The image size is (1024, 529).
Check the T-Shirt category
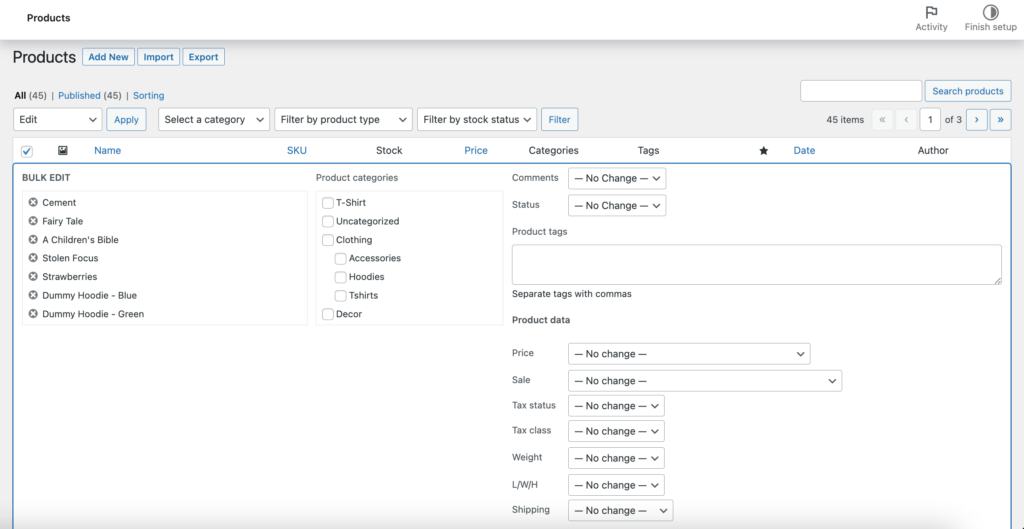click(x=328, y=202)
